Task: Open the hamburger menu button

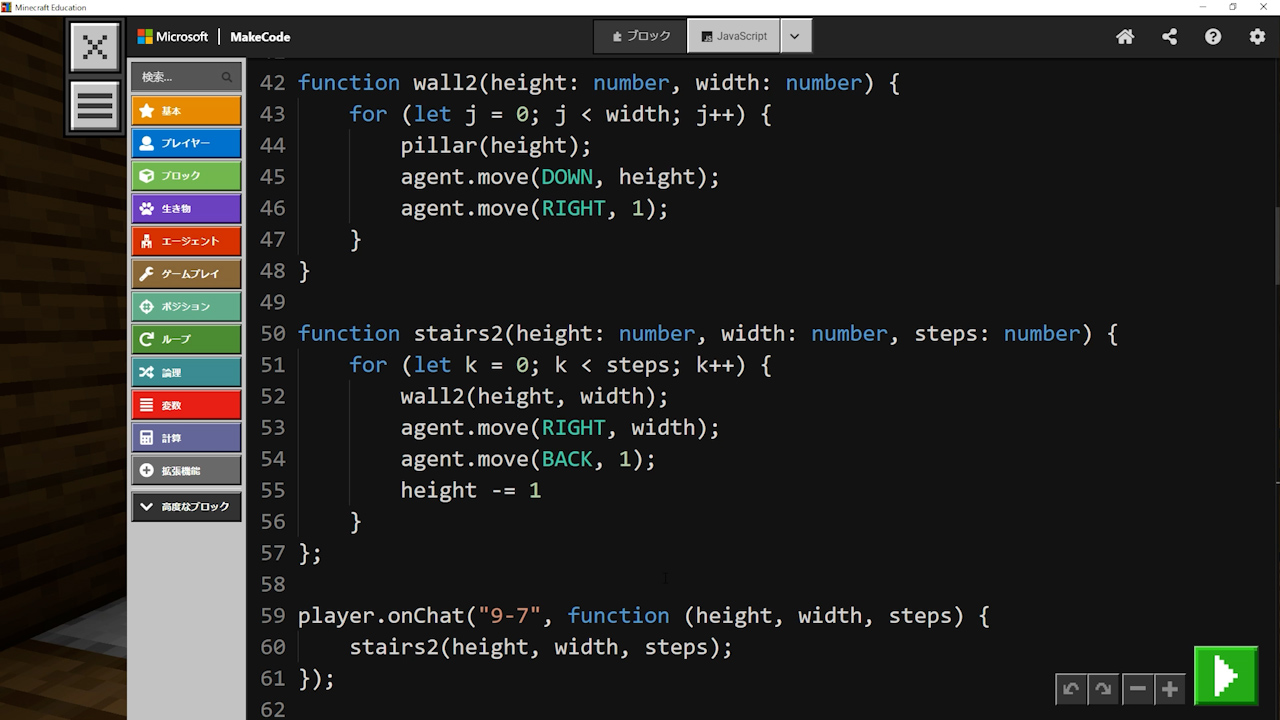Action: click(x=95, y=106)
